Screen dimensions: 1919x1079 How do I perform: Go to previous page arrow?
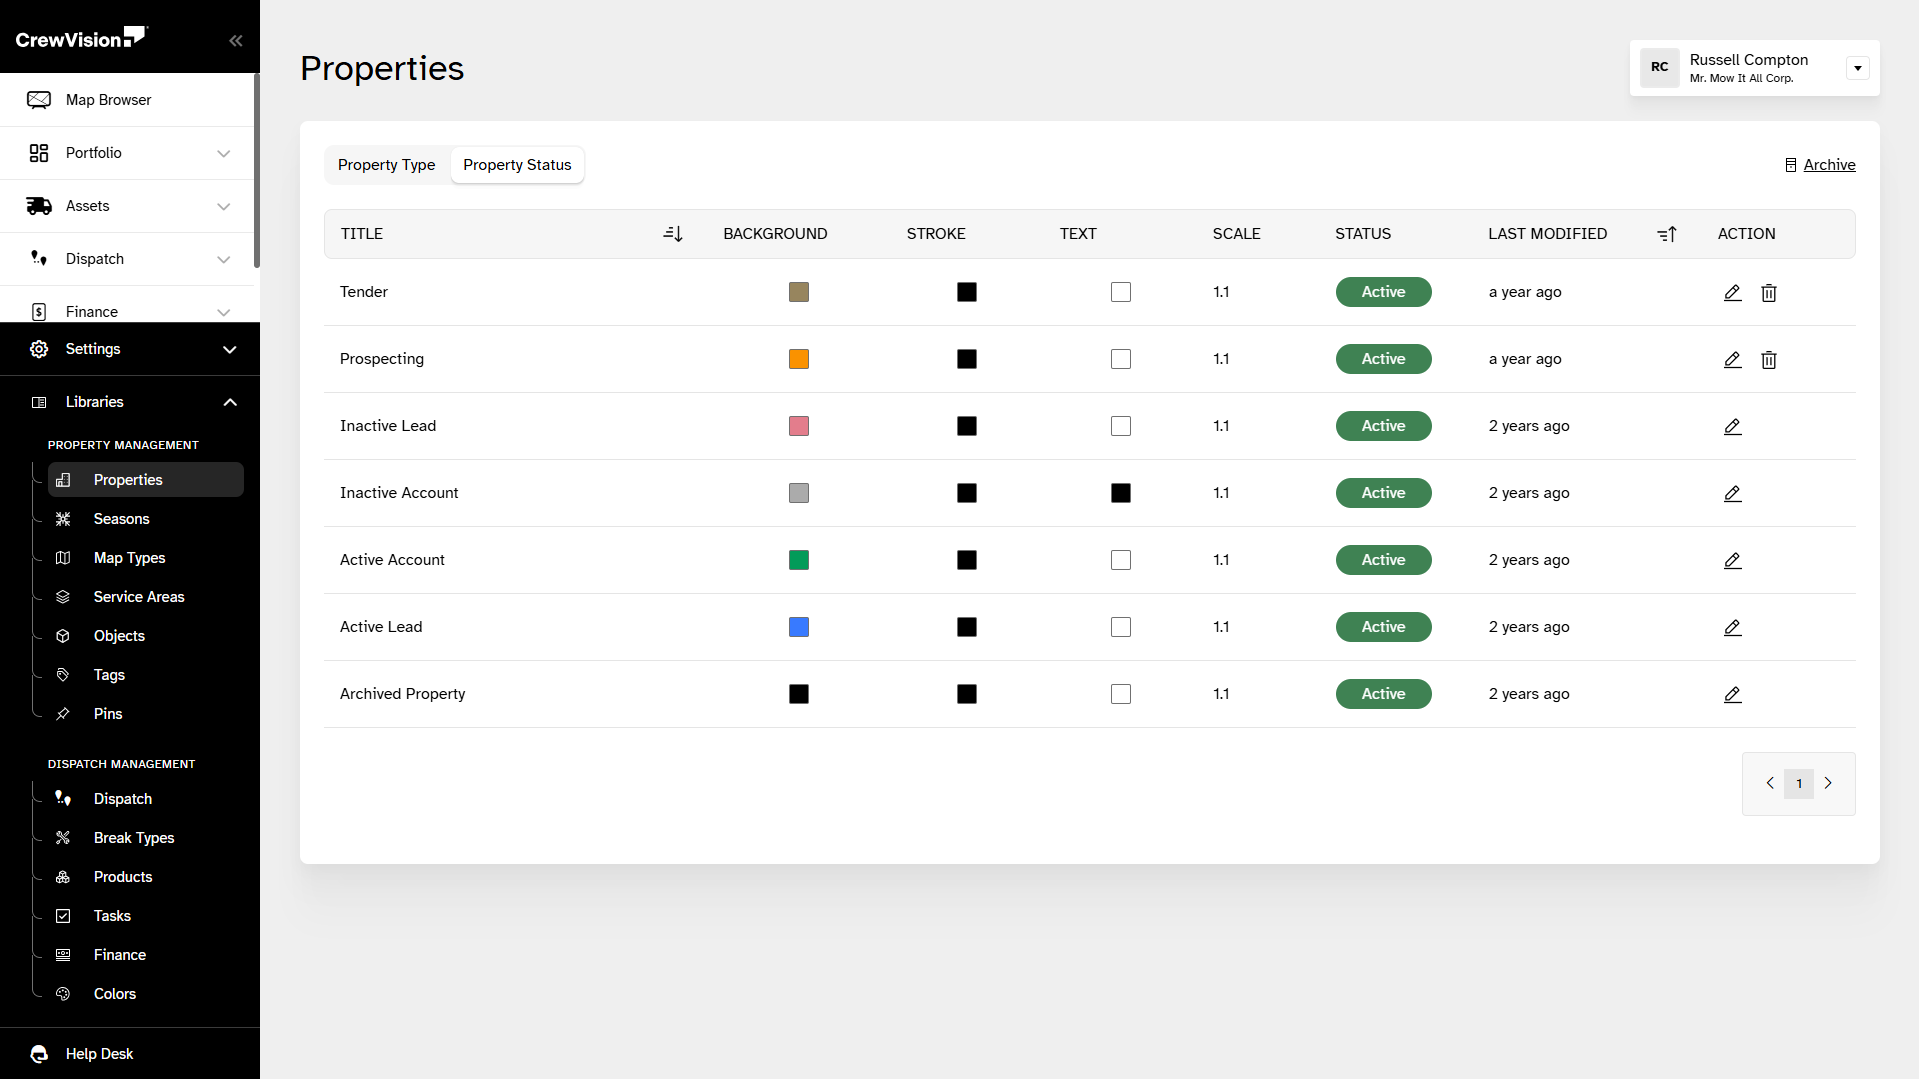(1770, 783)
